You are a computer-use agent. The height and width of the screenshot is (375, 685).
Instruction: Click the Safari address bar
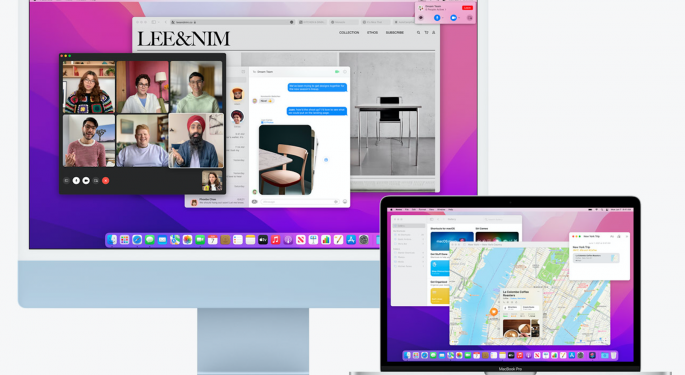pyautogui.click(x=232, y=22)
